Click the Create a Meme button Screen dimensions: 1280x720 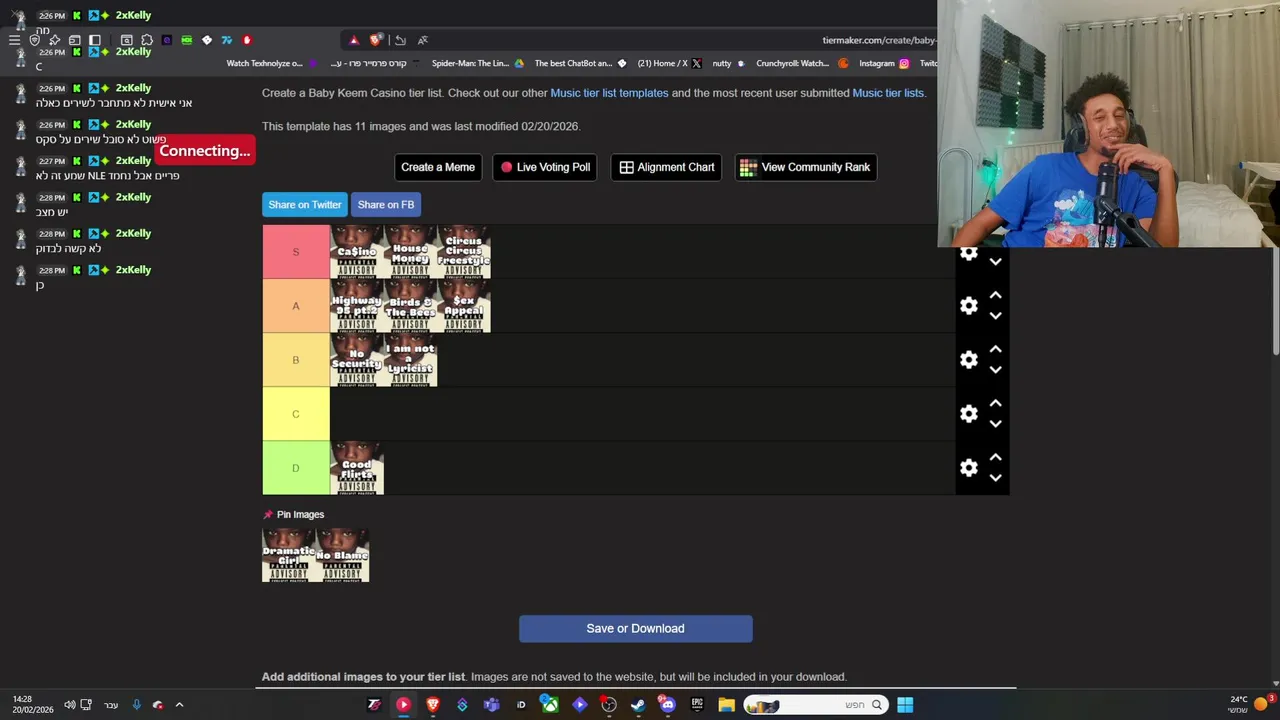click(x=438, y=167)
